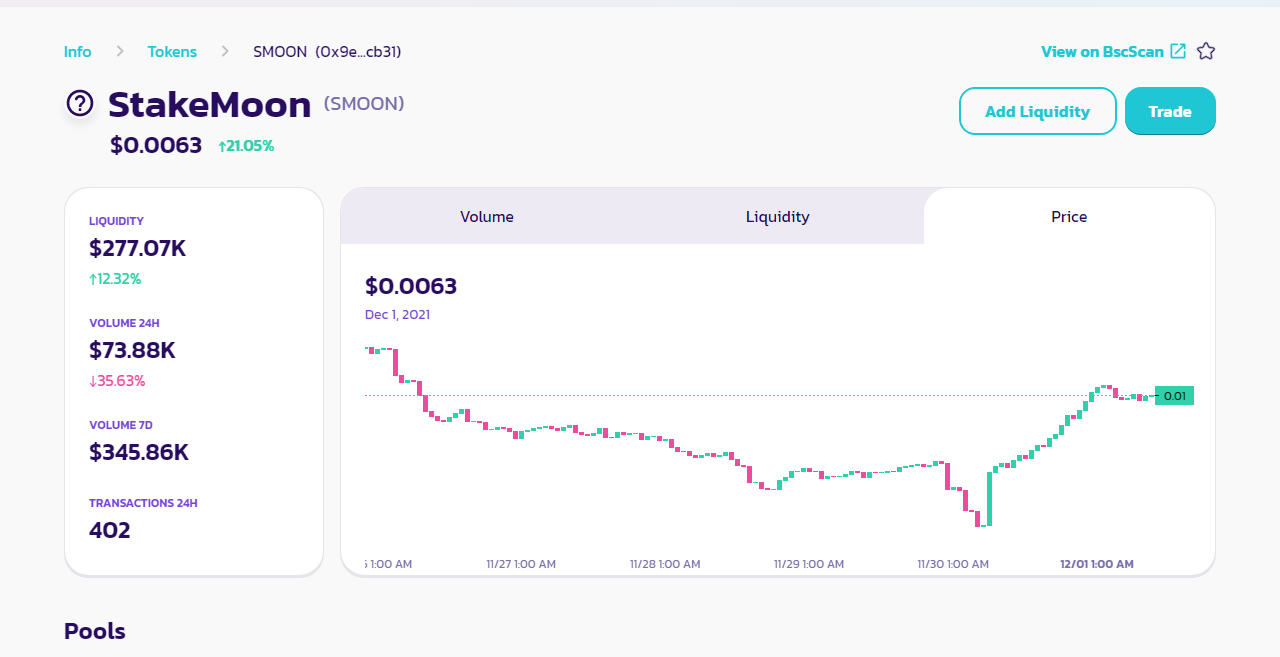The image size is (1280, 657).
Task: Click the liquidity up arrow near 12.32%
Action: tap(93, 279)
